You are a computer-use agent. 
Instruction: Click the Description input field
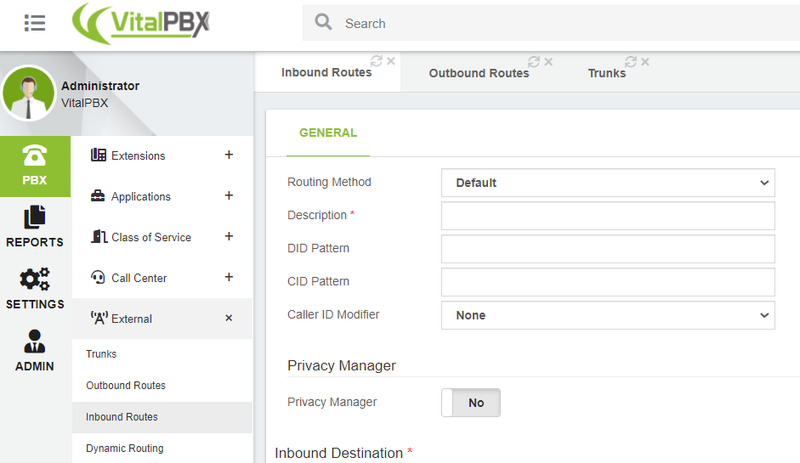(x=608, y=216)
